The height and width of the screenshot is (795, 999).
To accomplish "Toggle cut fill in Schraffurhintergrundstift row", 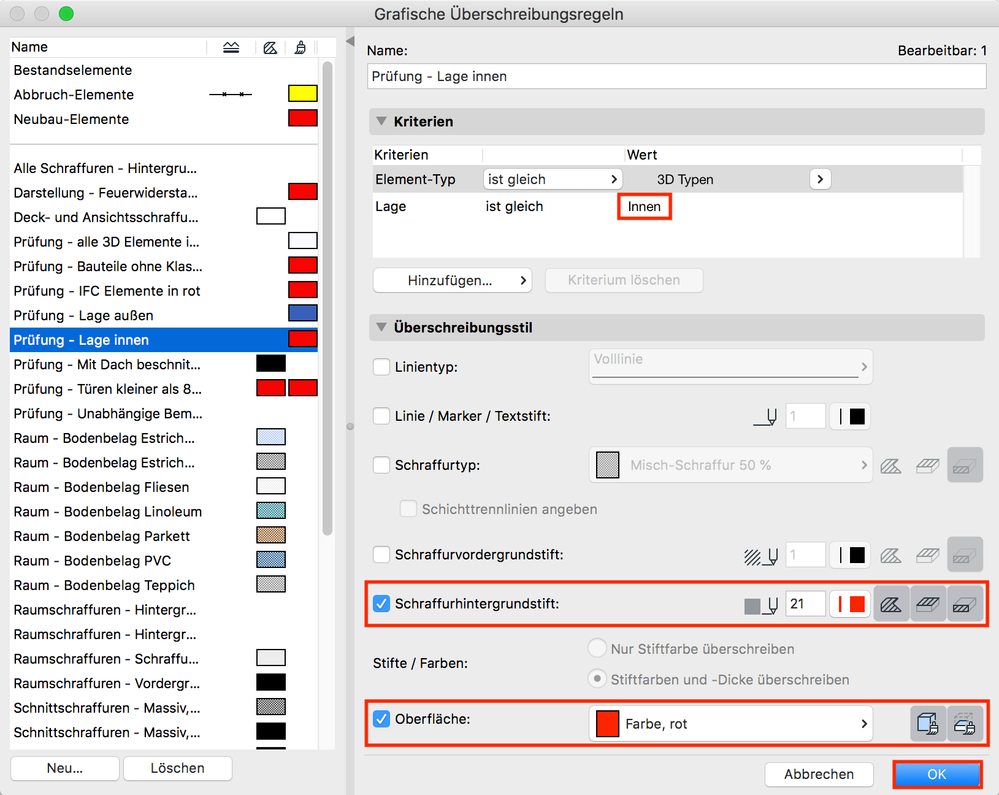I will [x=965, y=604].
